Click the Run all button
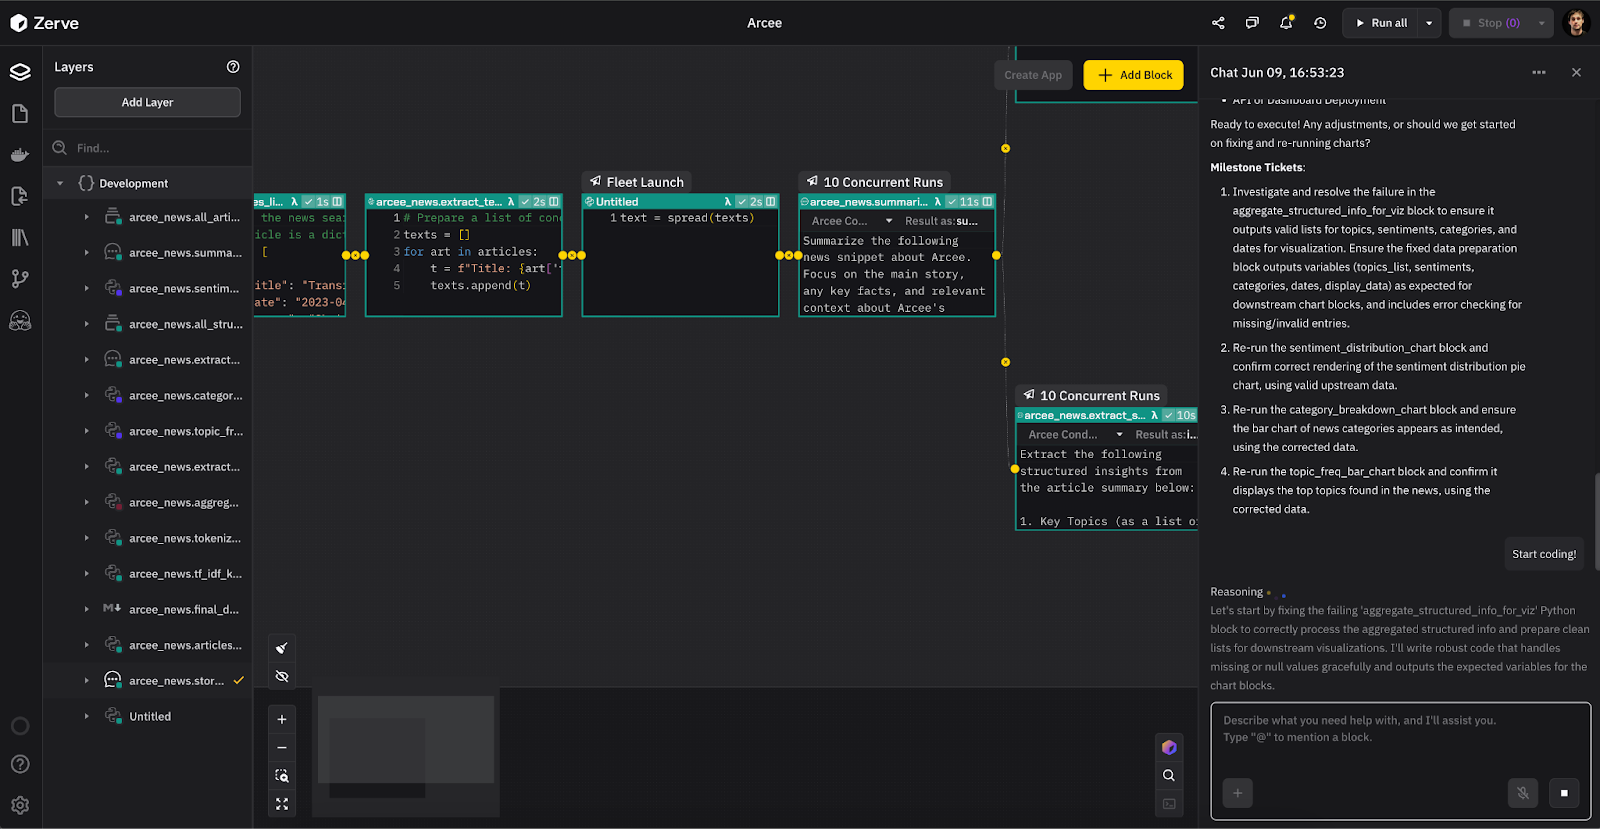Image resolution: width=1600 pixels, height=829 pixels. coord(1381,23)
